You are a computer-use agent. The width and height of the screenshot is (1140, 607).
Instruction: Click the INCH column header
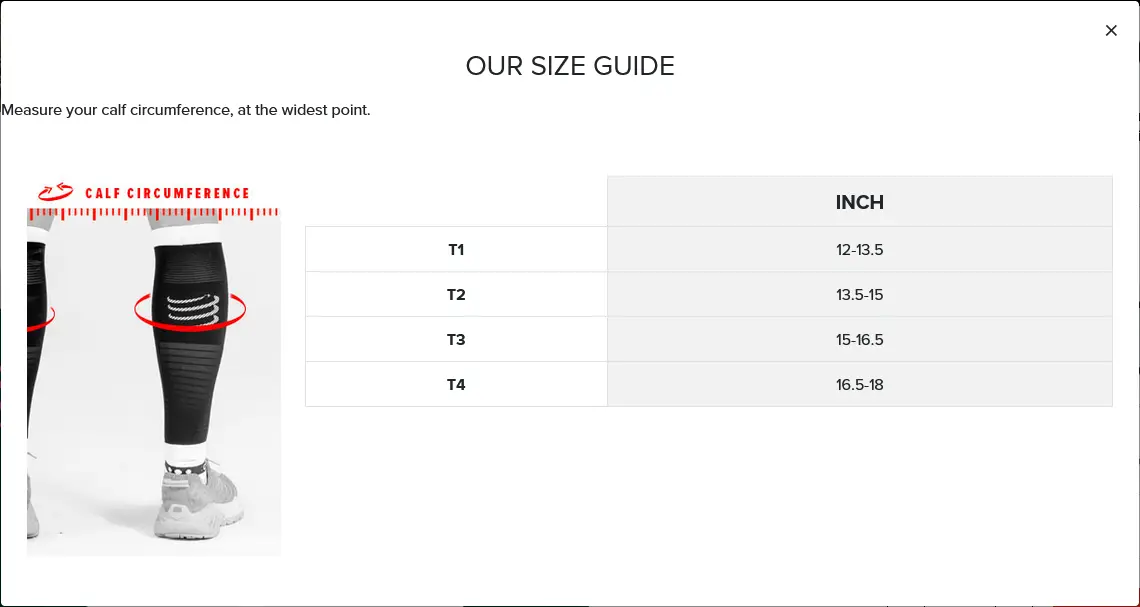[859, 201]
